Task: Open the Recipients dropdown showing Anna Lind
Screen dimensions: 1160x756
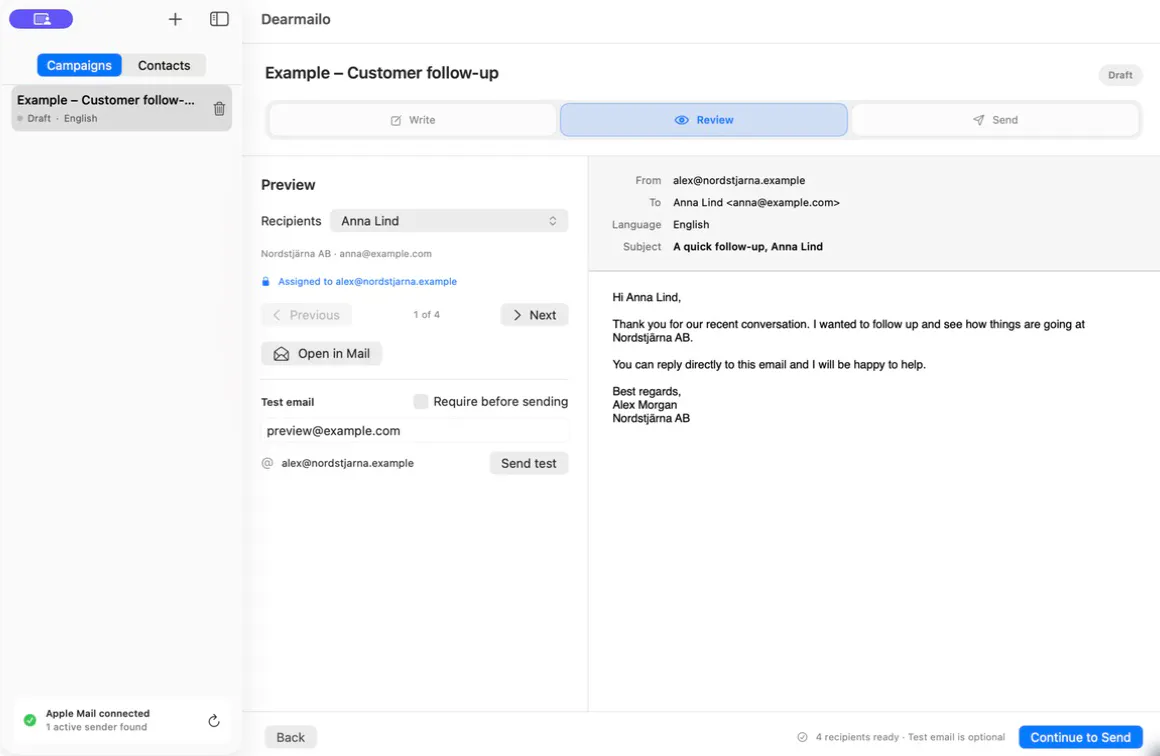Action: [449, 221]
